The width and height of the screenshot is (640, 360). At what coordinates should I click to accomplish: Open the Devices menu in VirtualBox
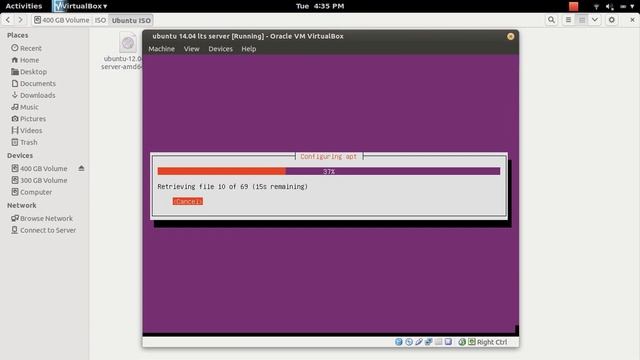[220, 49]
